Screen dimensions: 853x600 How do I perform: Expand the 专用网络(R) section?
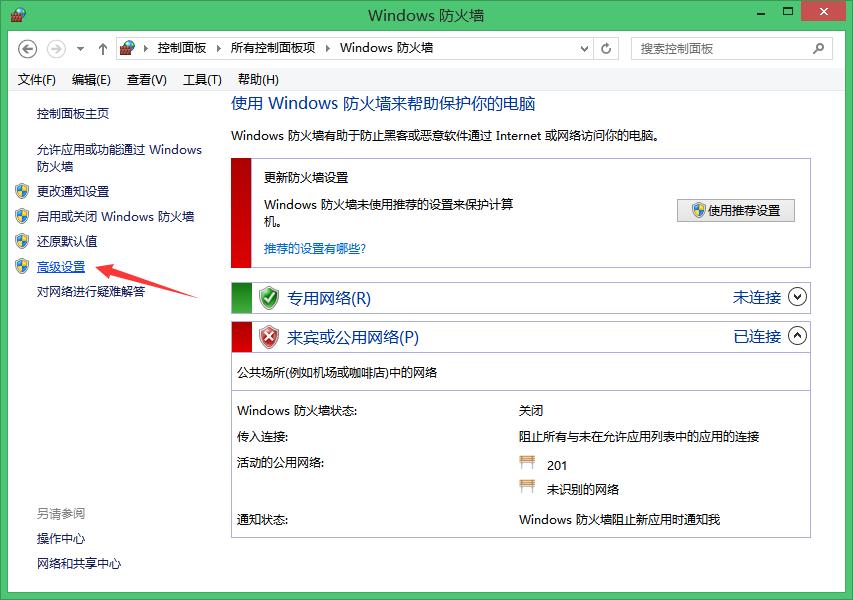797,297
